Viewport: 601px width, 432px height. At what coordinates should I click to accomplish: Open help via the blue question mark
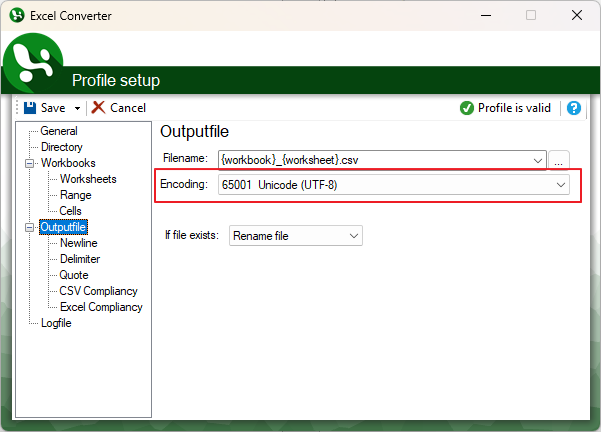[x=573, y=108]
